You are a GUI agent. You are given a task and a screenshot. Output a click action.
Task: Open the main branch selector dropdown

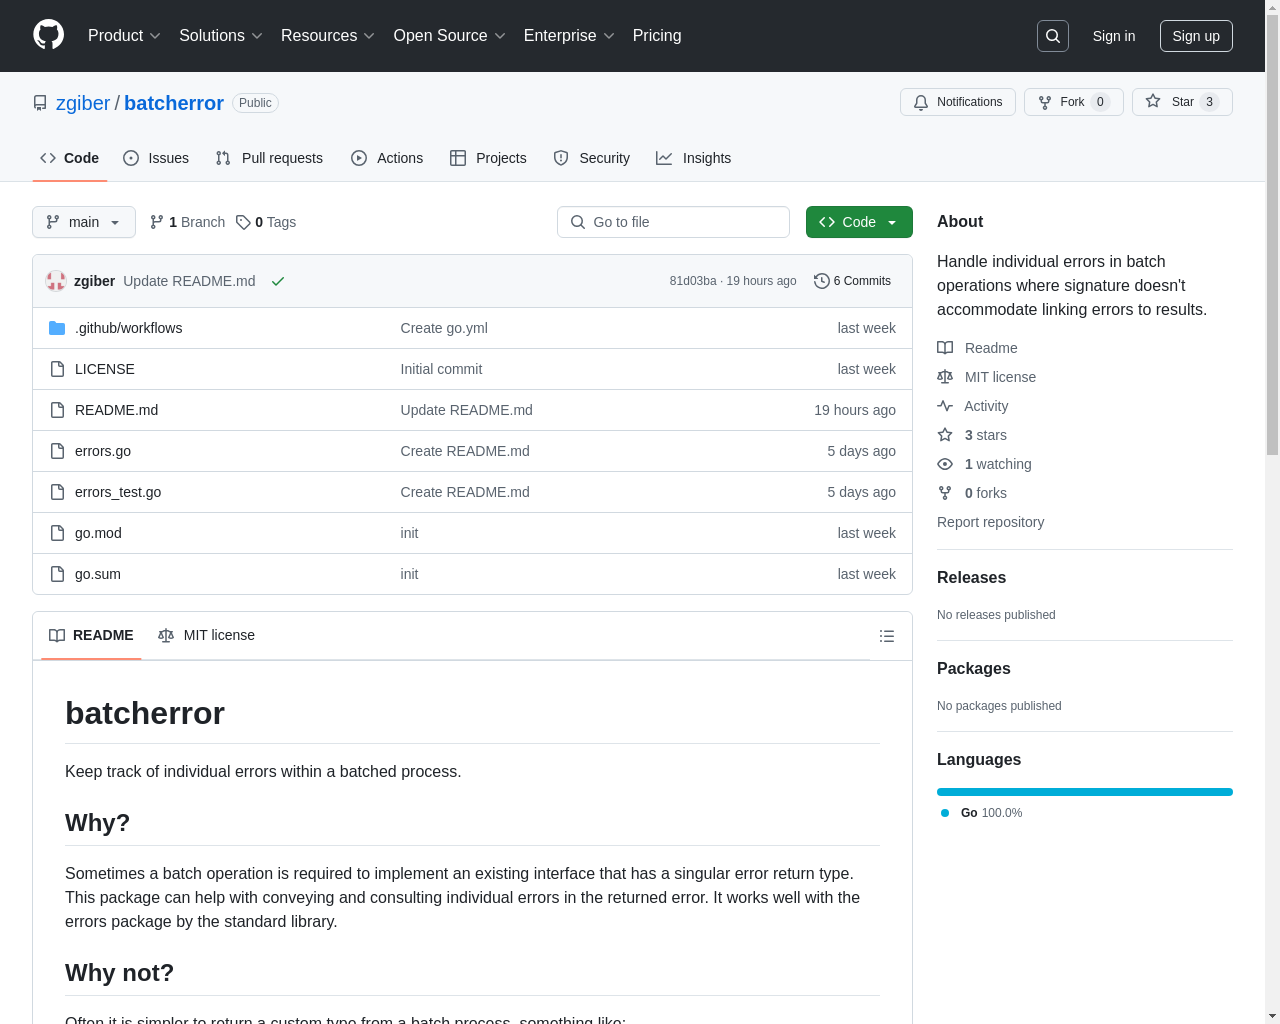pyautogui.click(x=84, y=222)
